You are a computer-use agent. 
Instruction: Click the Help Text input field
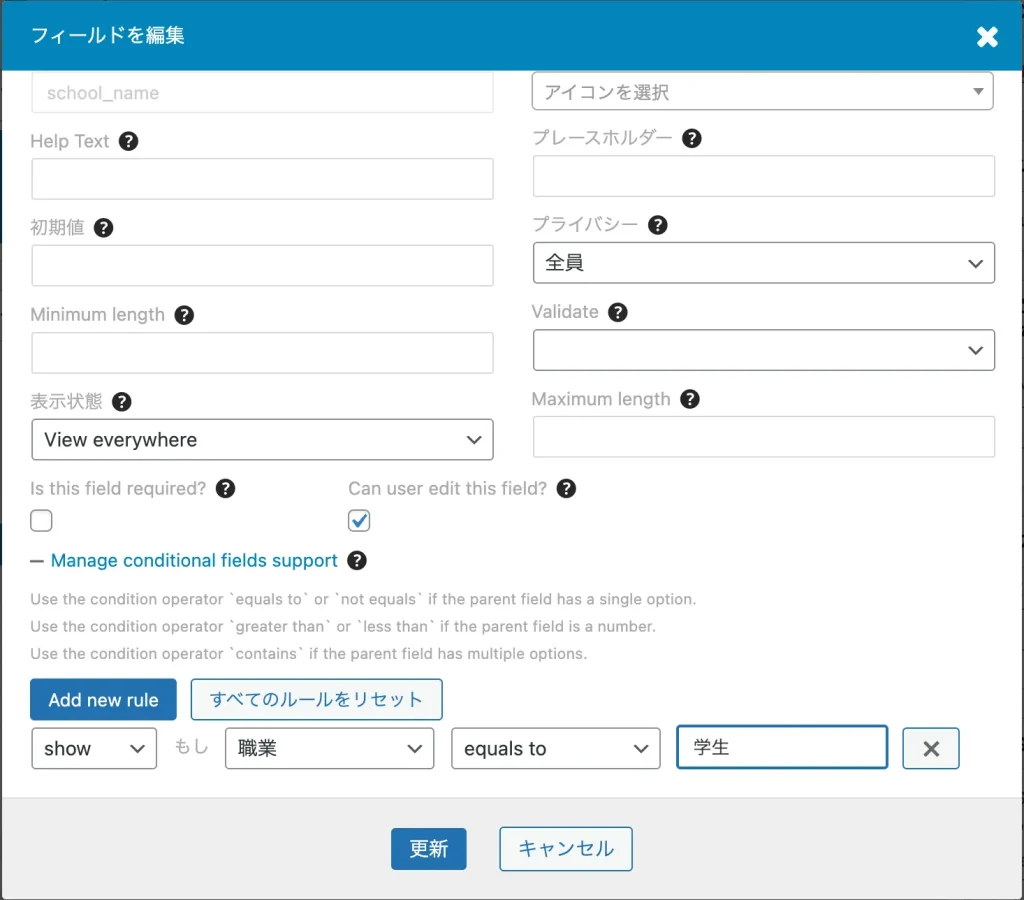(x=262, y=179)
